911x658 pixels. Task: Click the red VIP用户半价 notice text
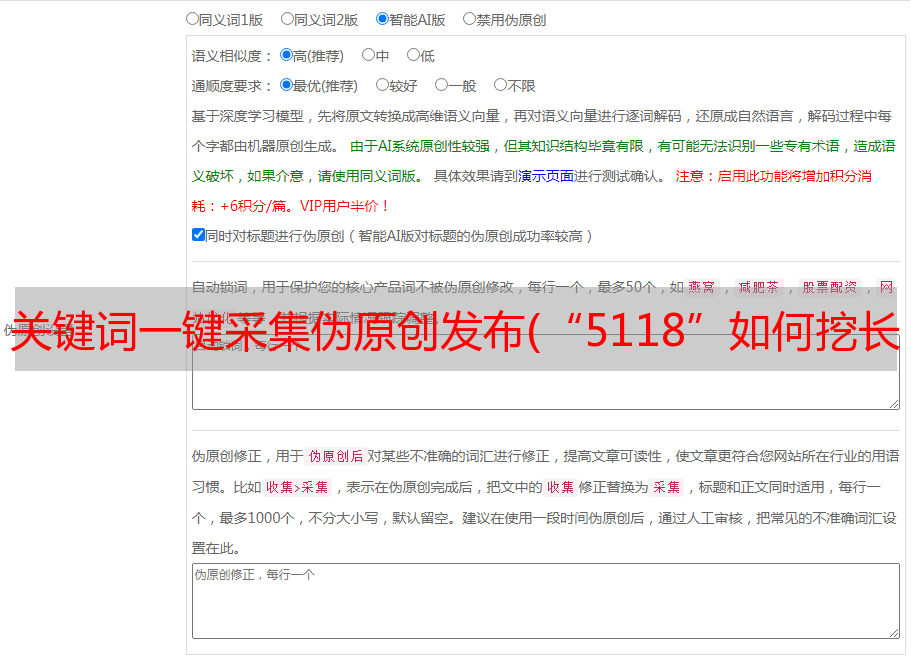344,206
